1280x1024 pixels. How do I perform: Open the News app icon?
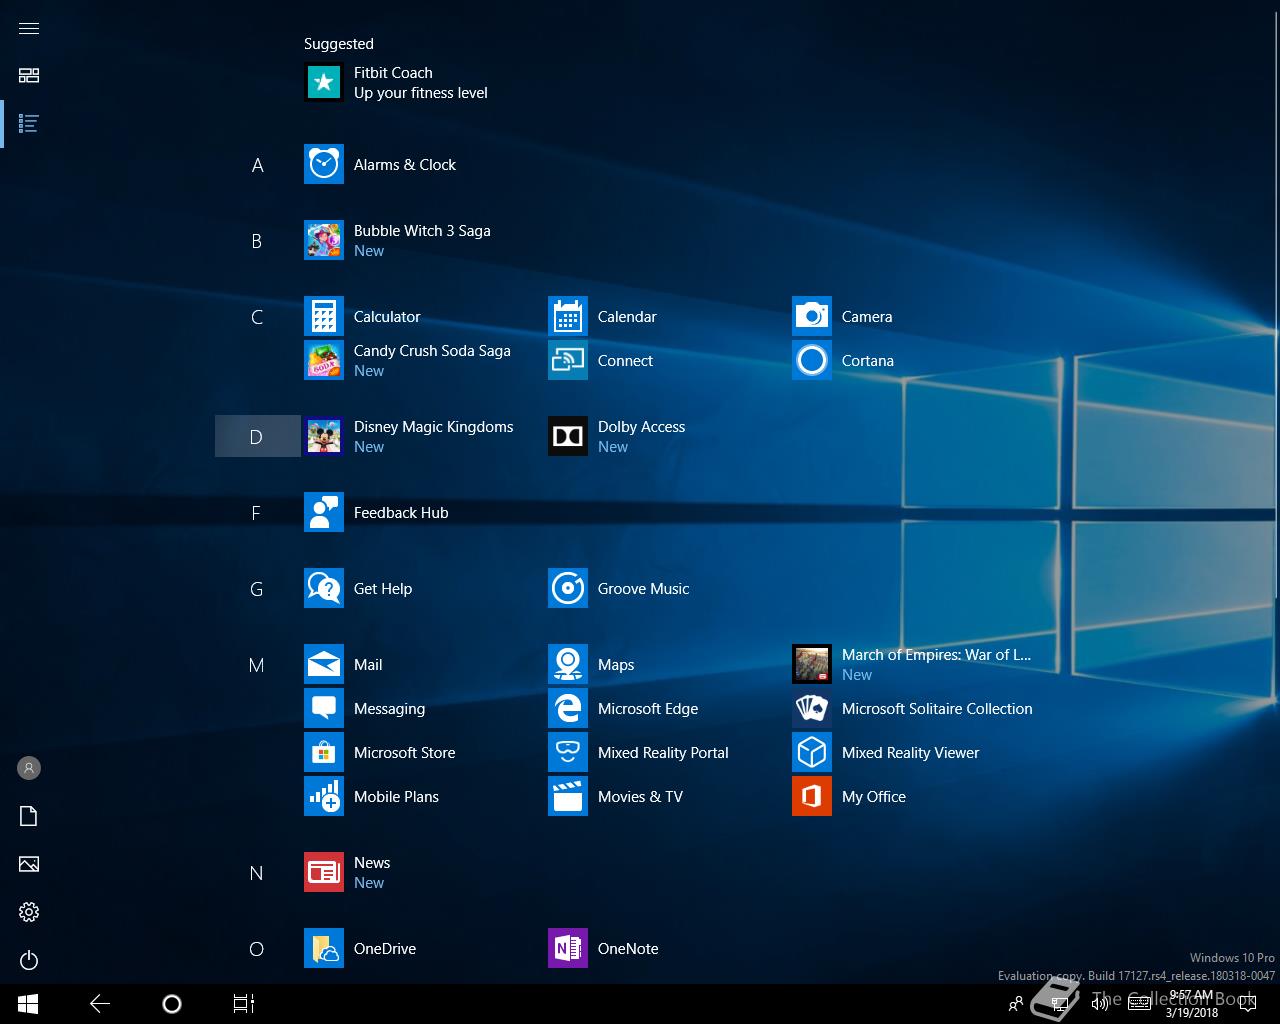click(x=324, y=872)
